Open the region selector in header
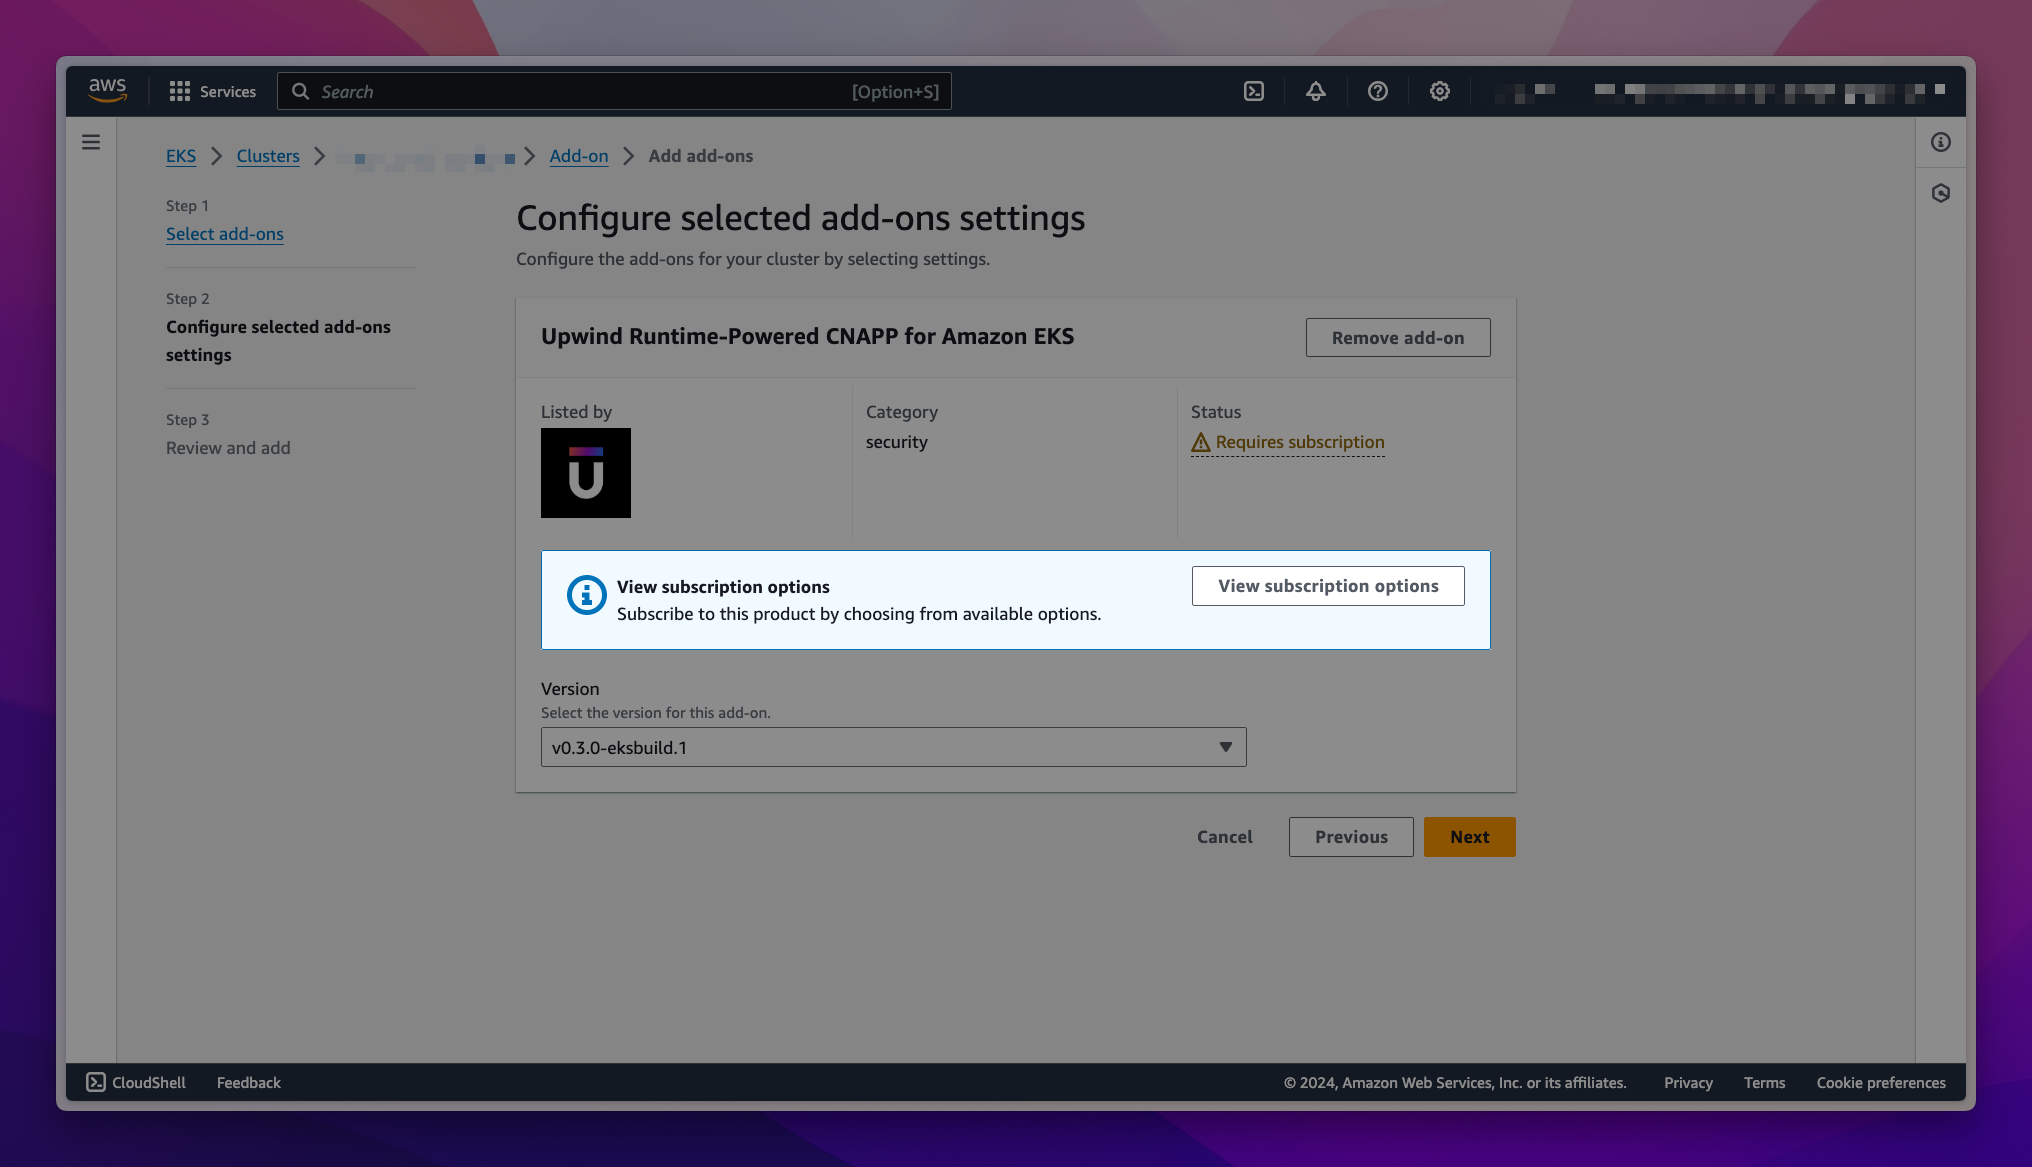The image size is (2032, 1167). pyautogui.click(x=1524, y=91)
